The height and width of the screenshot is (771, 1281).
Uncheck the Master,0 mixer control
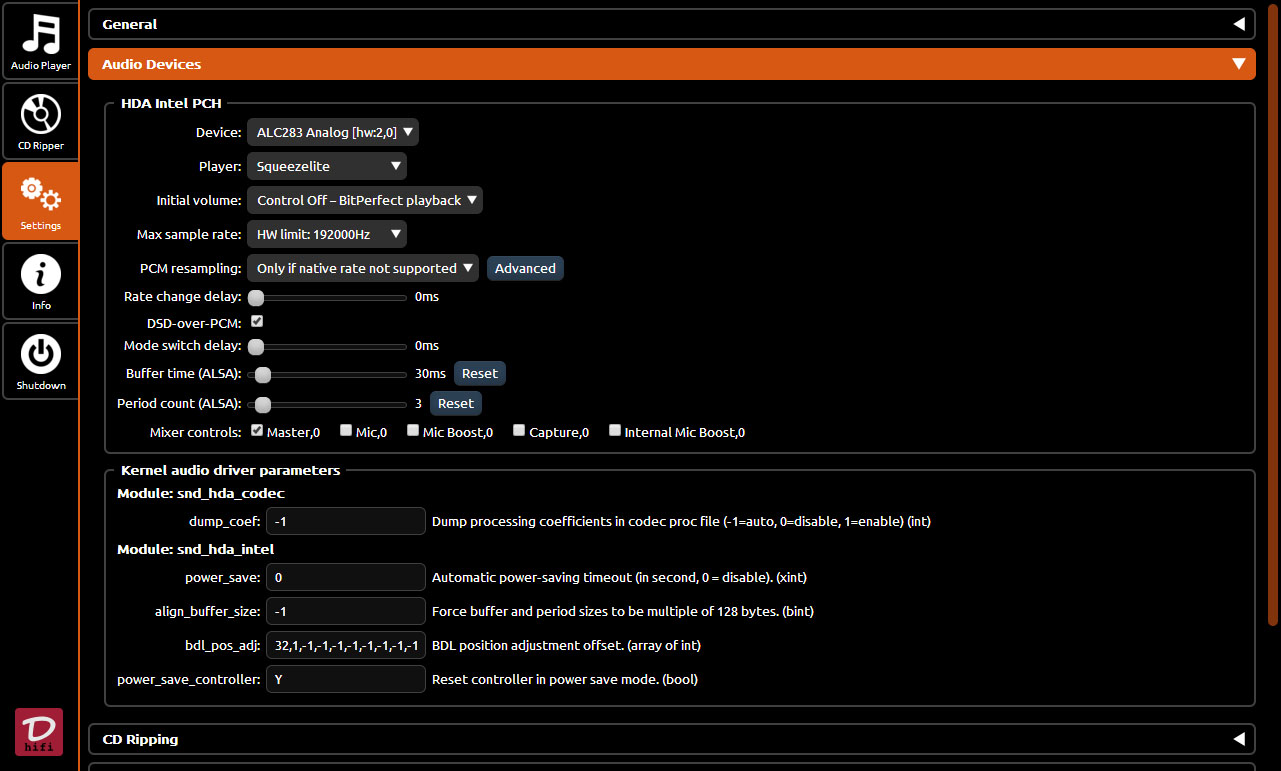click(257, 431)
